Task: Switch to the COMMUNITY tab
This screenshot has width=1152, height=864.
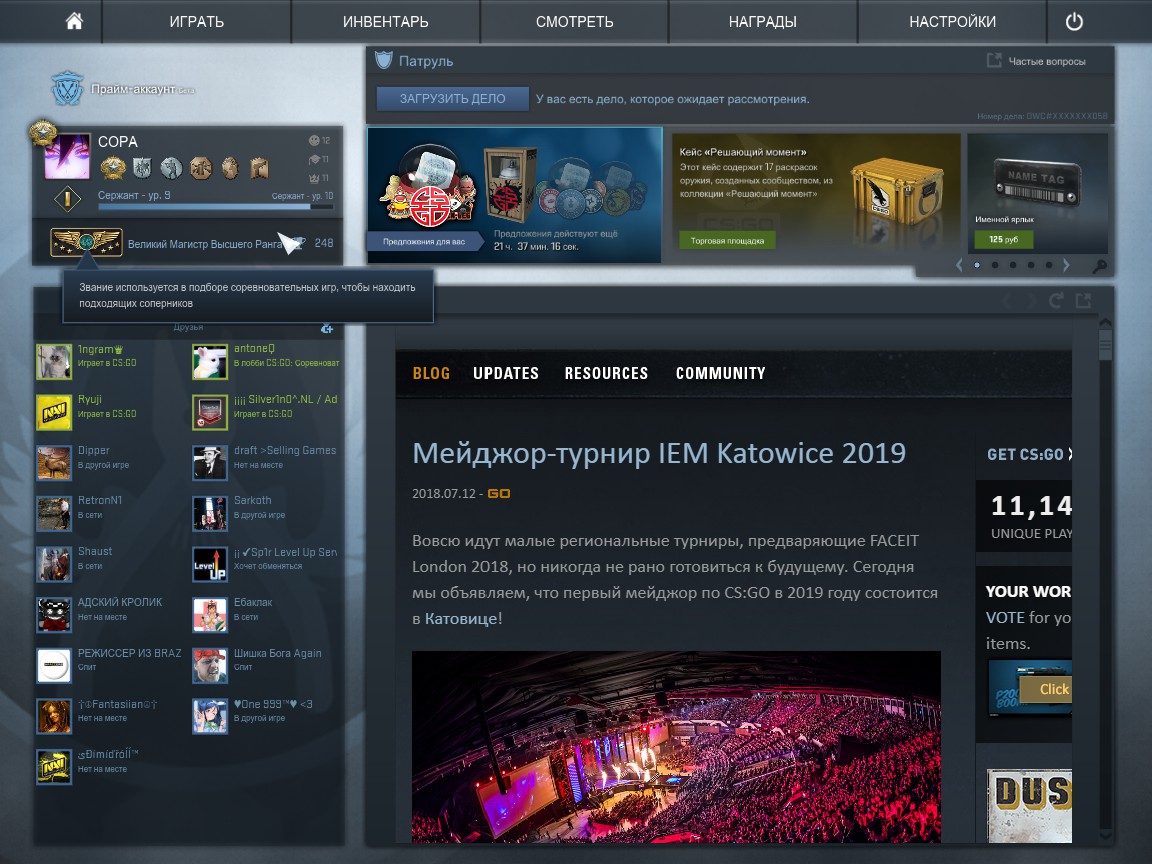Action: pos(720,373)
